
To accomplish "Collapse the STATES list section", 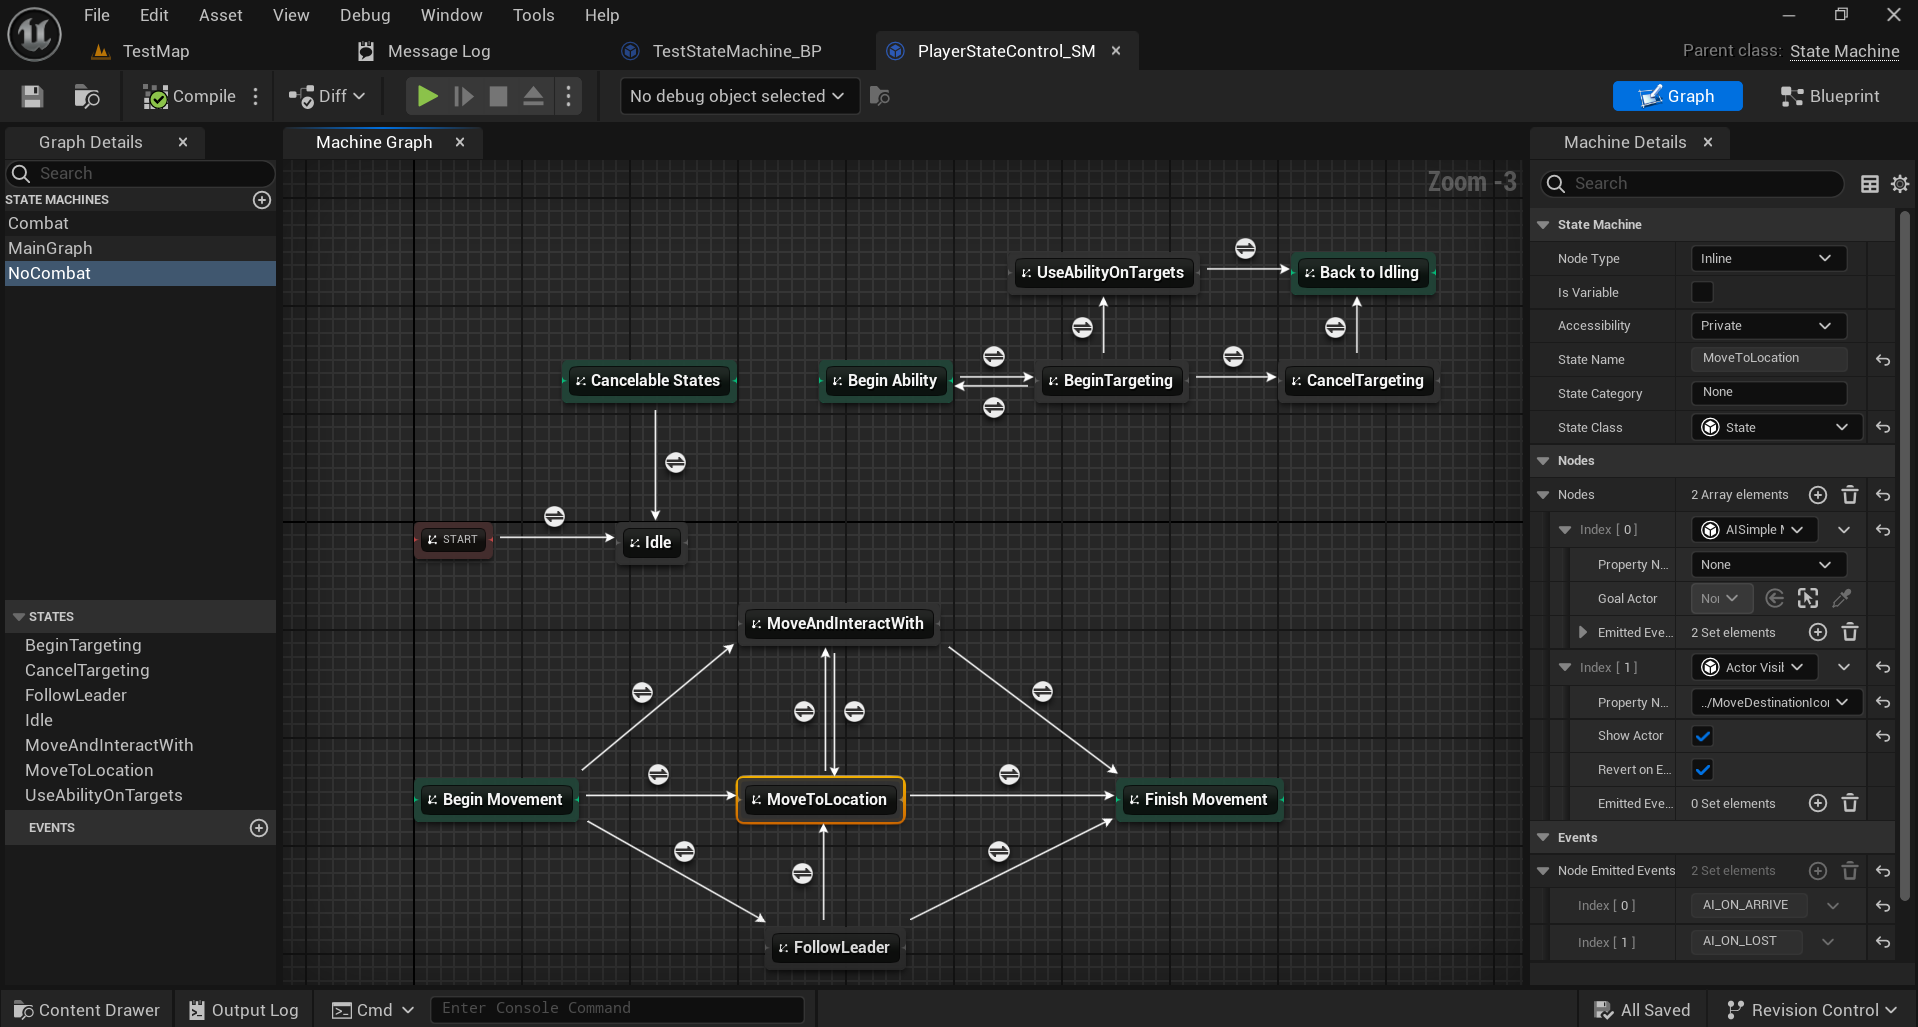I will [x=18, y=617].
